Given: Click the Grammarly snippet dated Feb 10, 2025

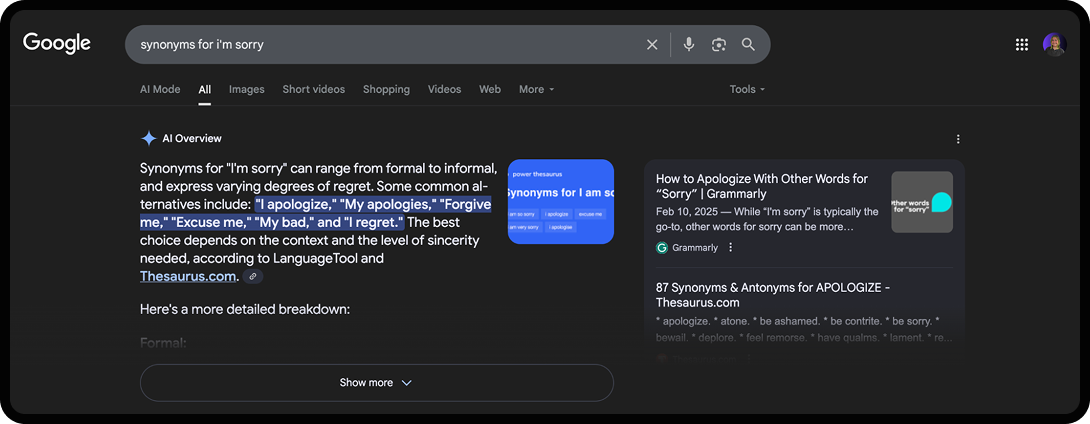Looking at the screenshot, I should coord(767,219).
